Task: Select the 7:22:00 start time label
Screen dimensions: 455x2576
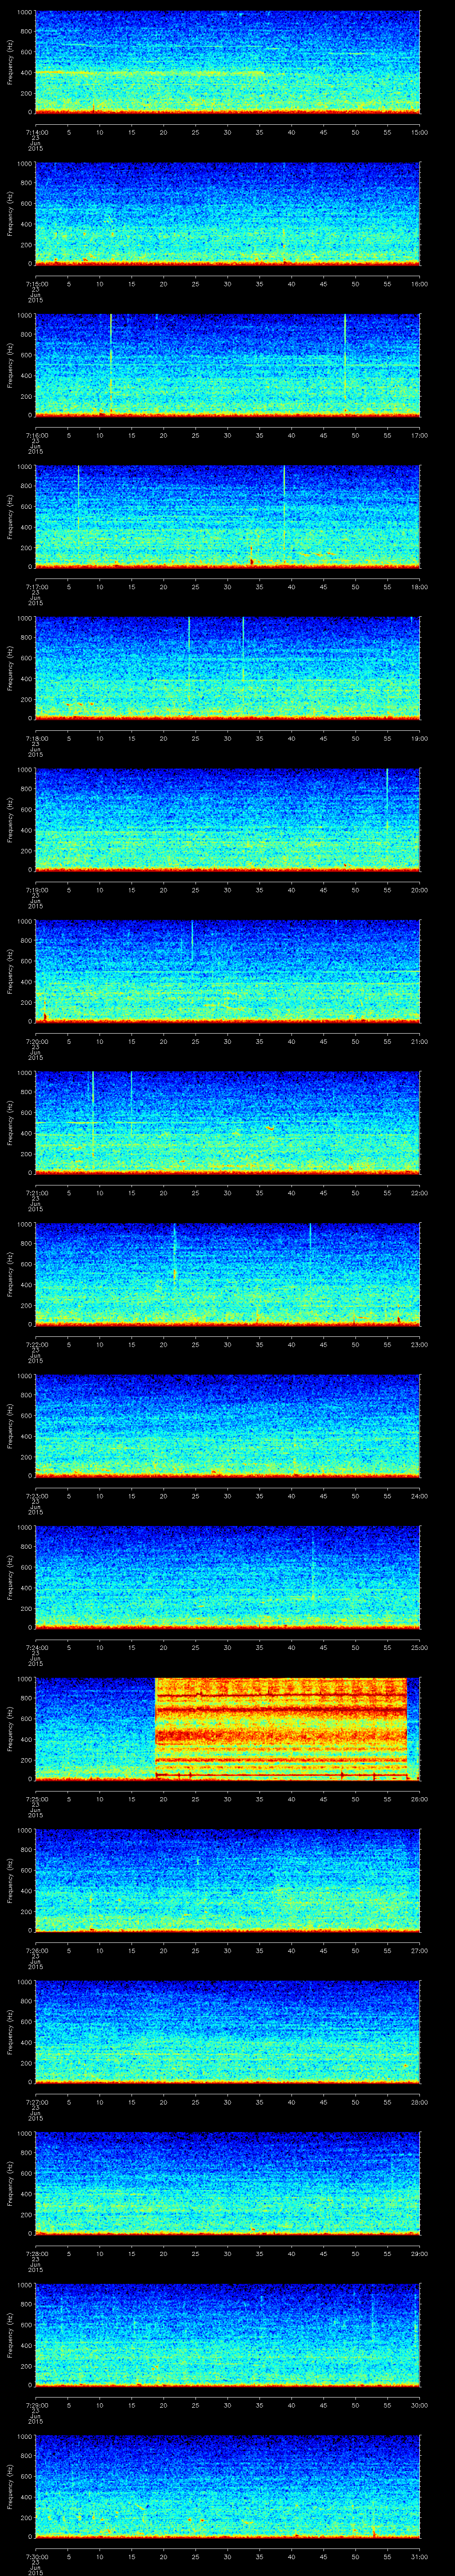Action: (x=36, y=1344)
